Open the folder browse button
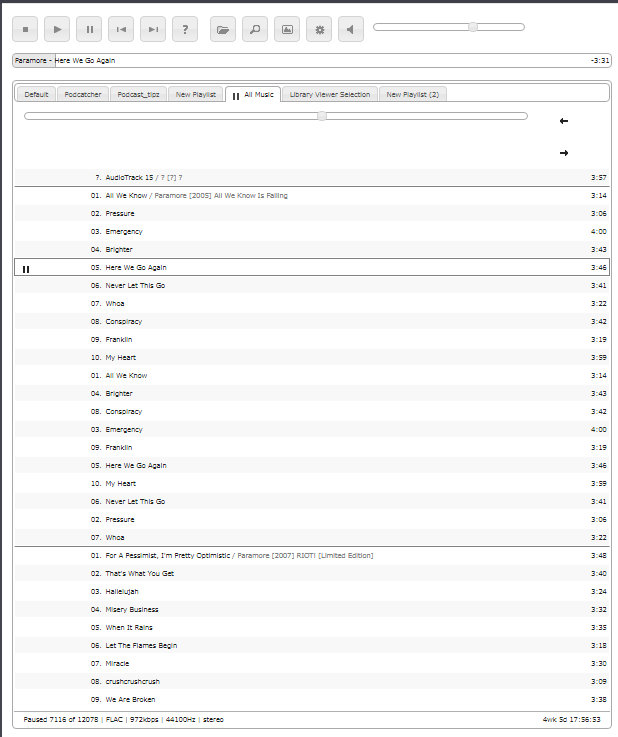The height and width of the screenshot is (737, 618). [x=223, y=29]
